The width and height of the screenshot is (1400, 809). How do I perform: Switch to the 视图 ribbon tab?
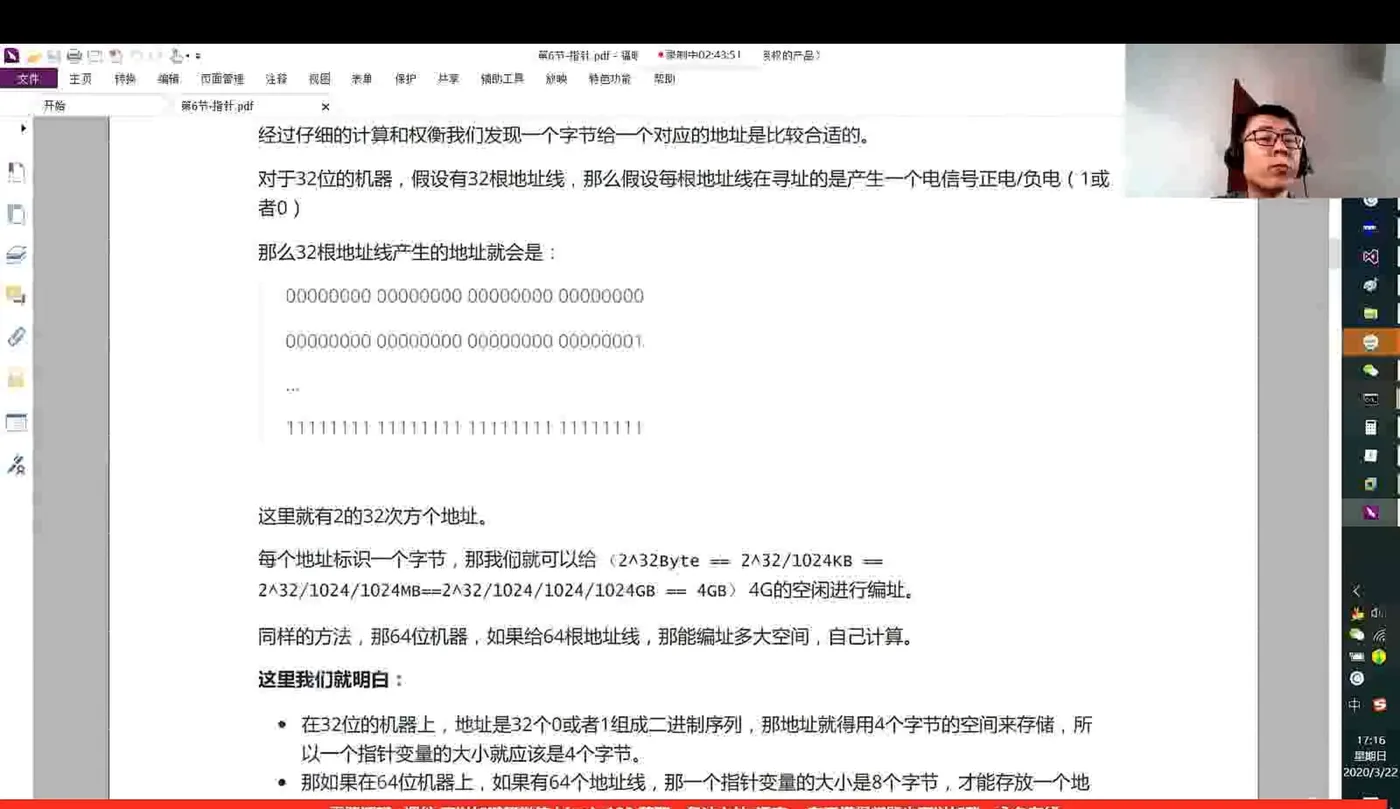click(x=319, y=79)
